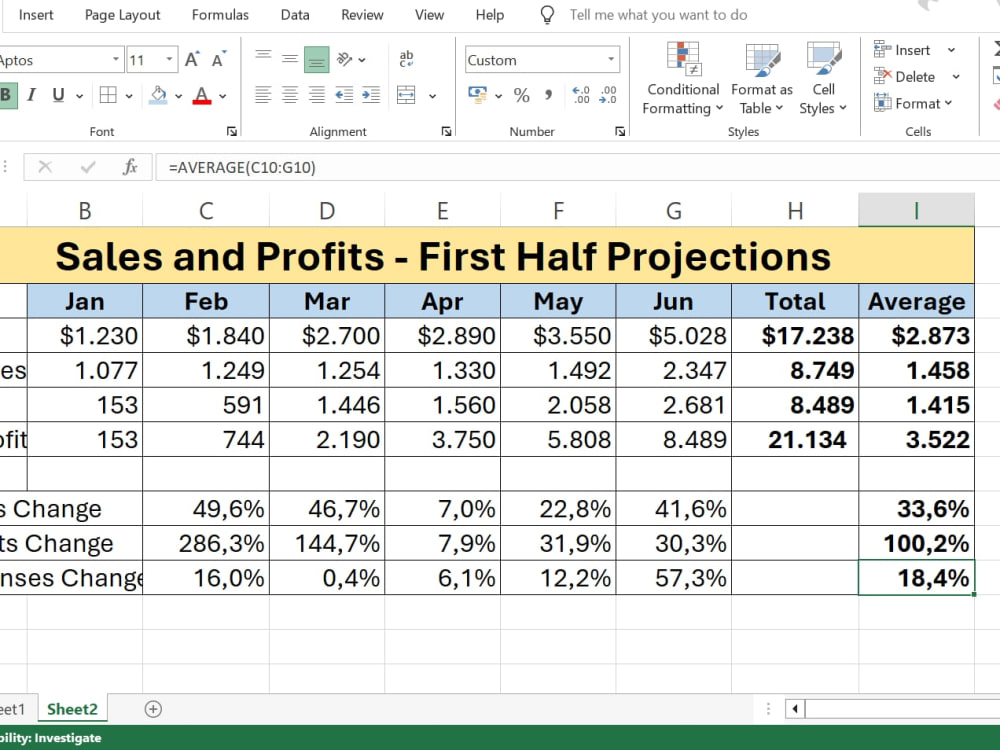Add a new sheet with plus icon

pyautogui.click(x=153, y=709)
